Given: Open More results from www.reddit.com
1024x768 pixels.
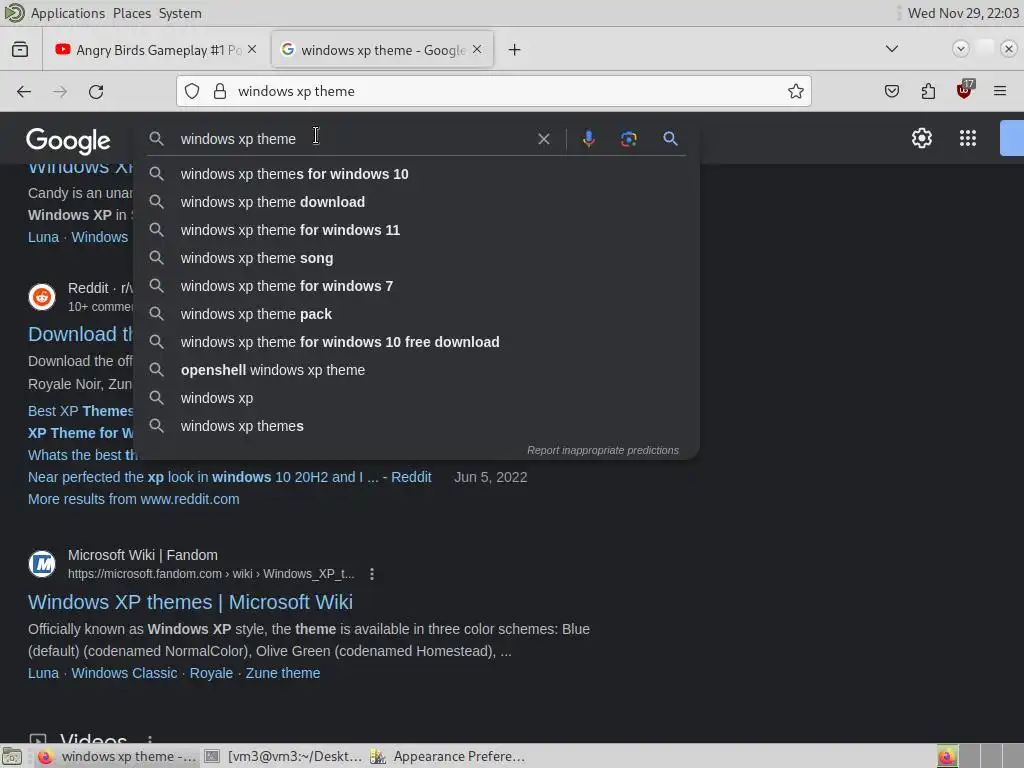Looking at the screenshot, I should [134, 499].
